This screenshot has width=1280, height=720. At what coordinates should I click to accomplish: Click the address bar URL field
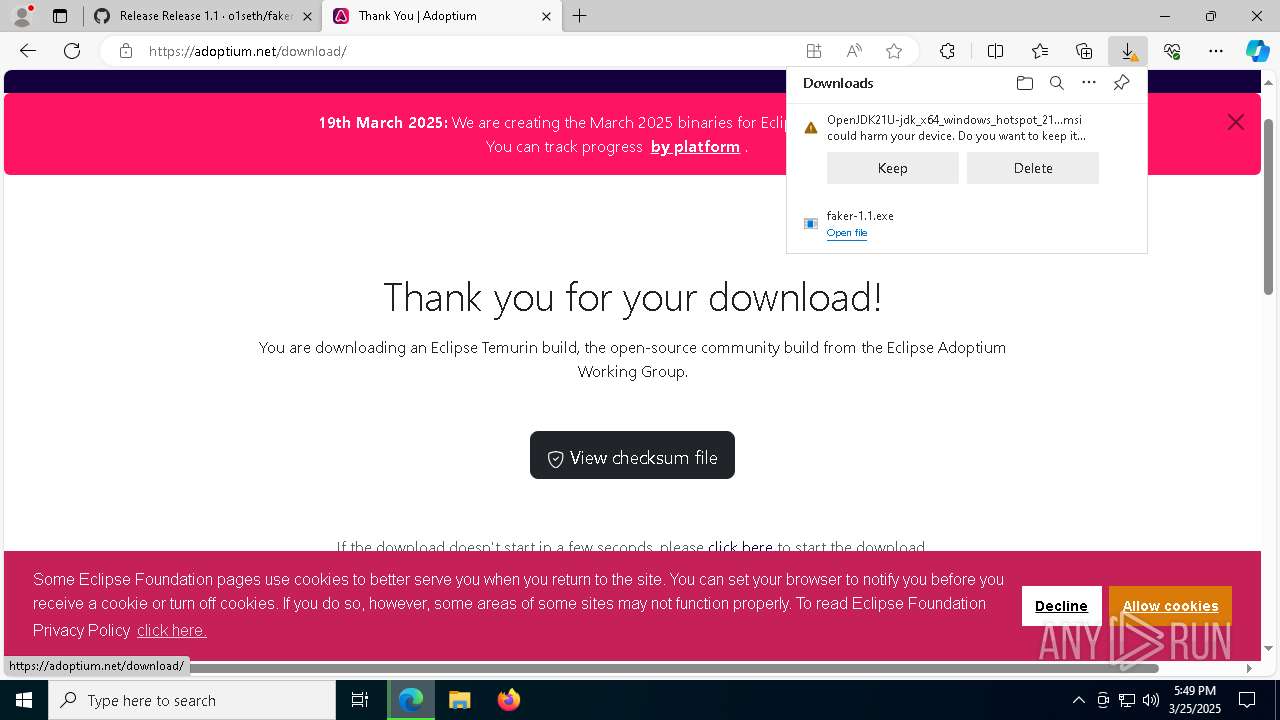coord(470,51)
